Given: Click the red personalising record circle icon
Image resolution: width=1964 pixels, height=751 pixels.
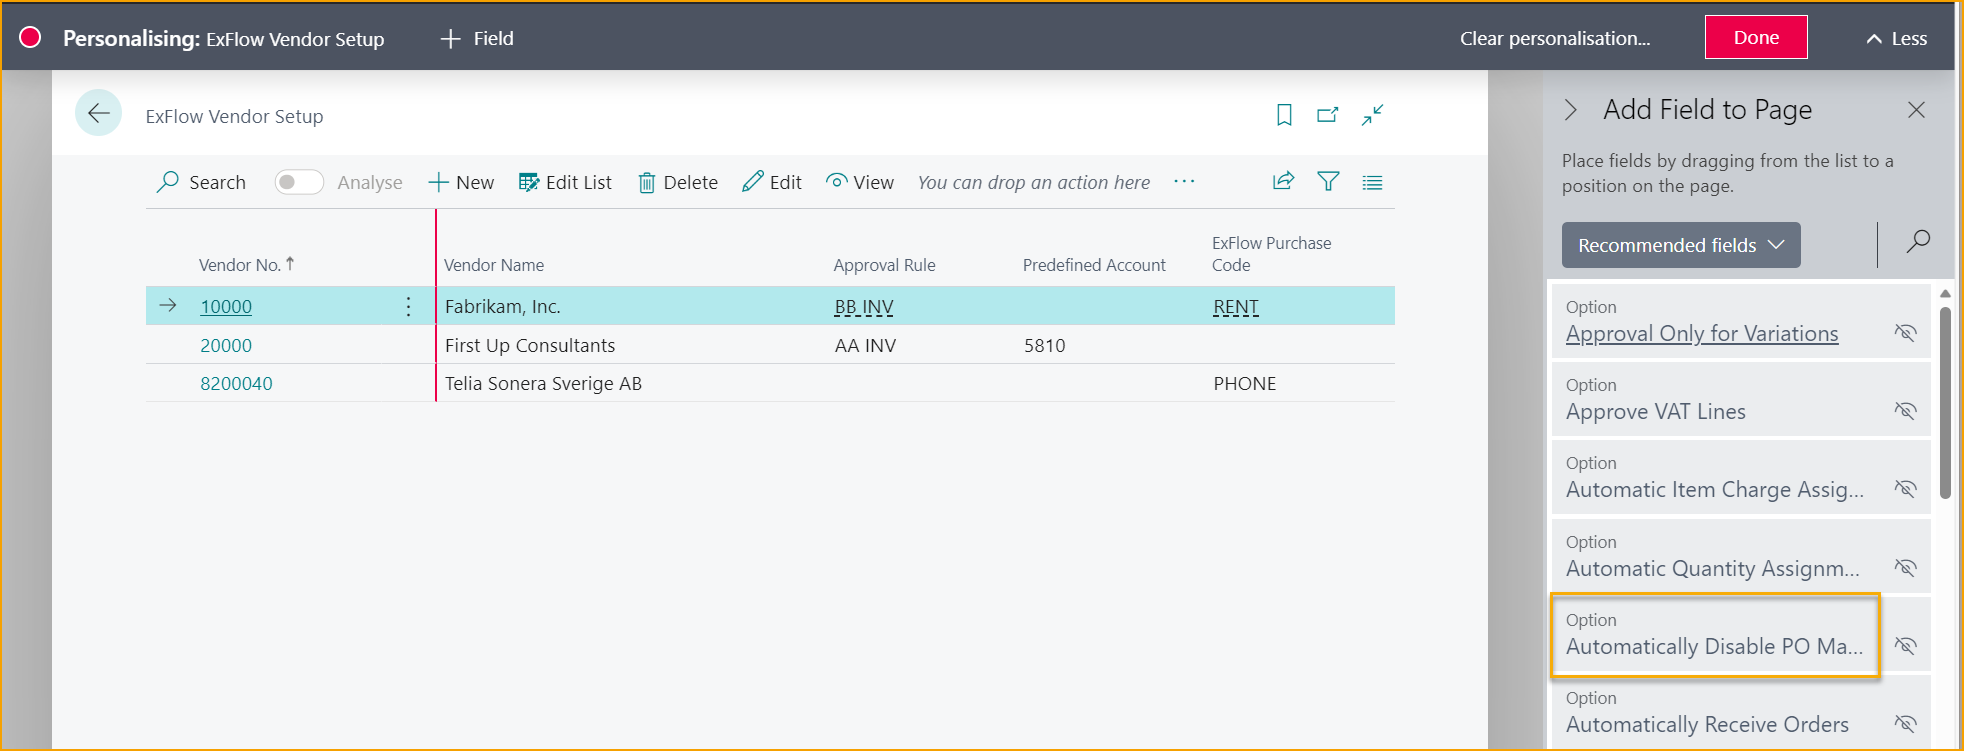Looking at the screenshot, I should (x=30, y=37).
